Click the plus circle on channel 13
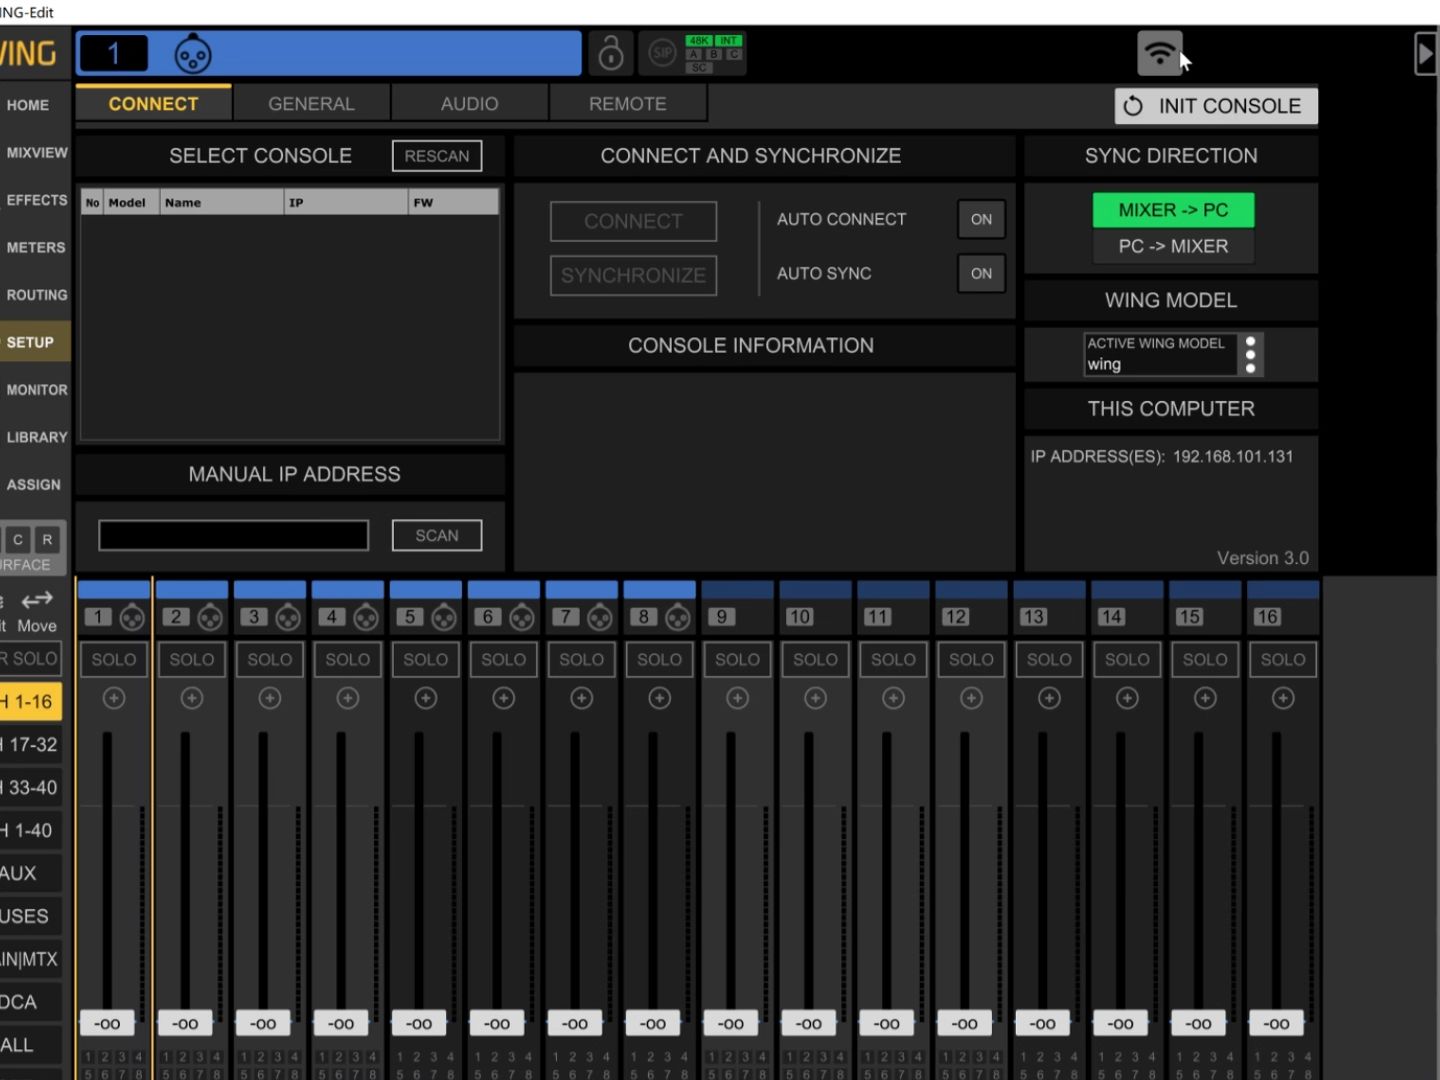 tap(1050, 698)
